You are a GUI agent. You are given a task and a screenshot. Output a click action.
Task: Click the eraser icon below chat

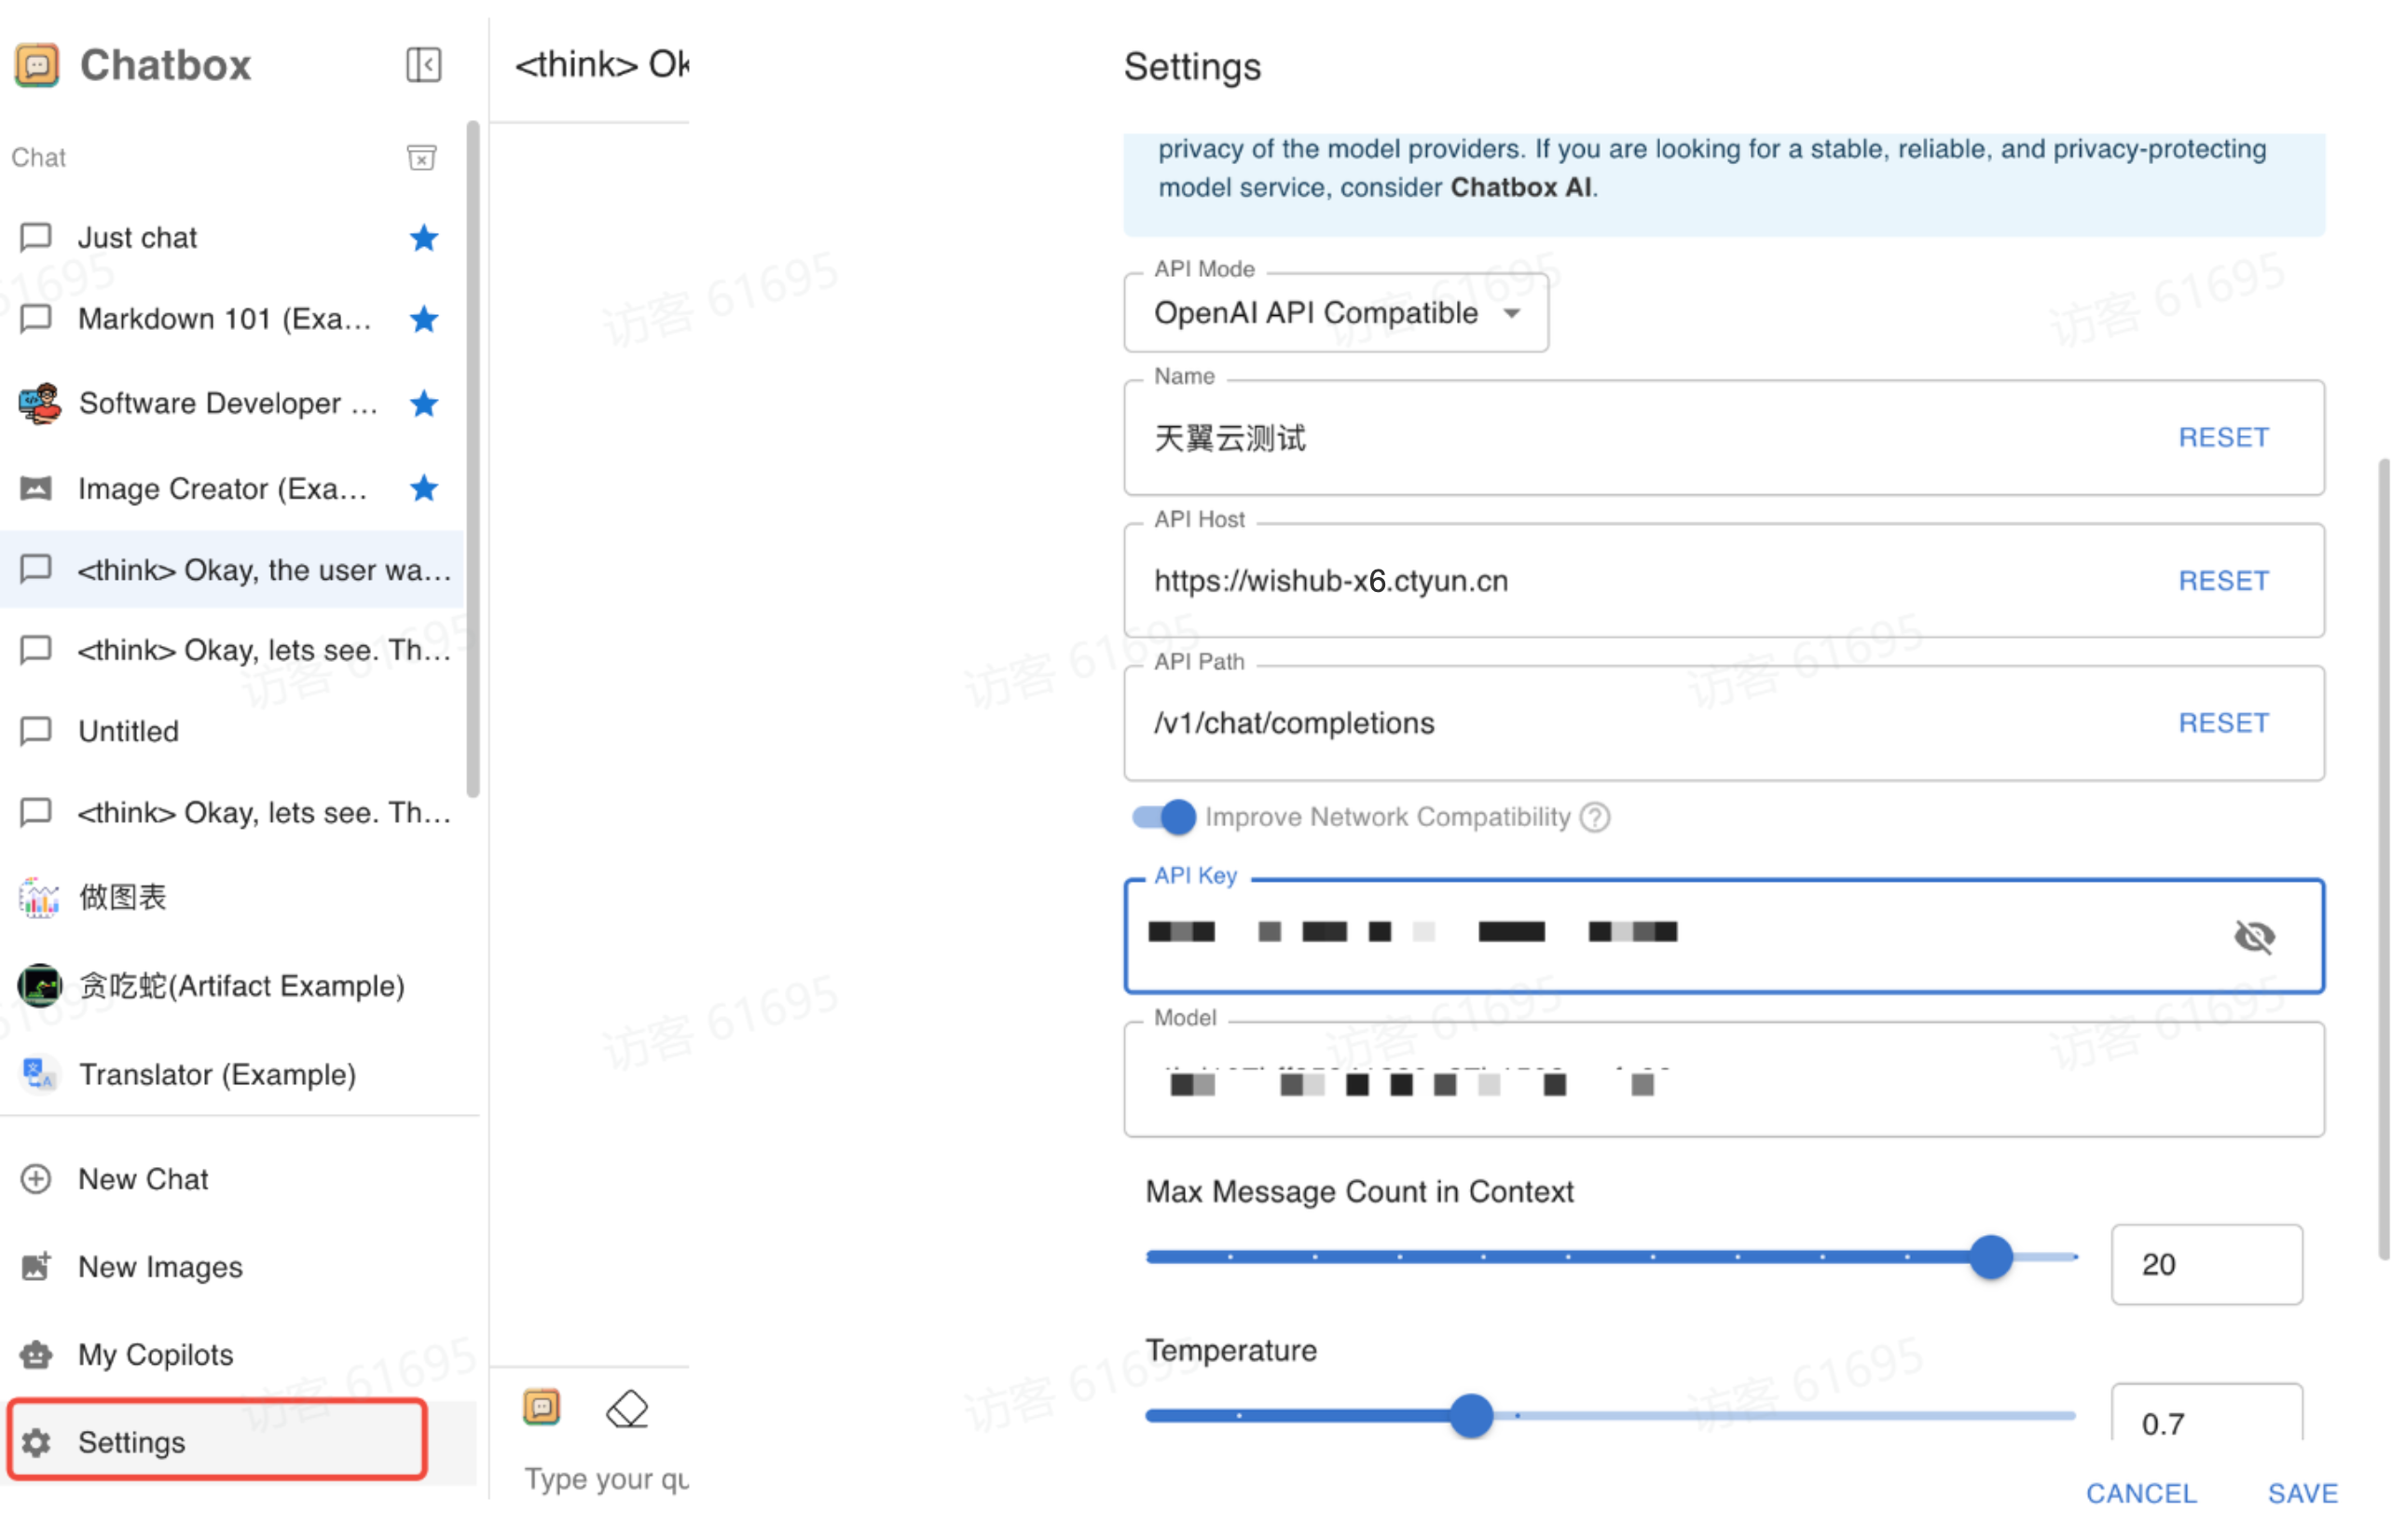(x=627, y=1410)
